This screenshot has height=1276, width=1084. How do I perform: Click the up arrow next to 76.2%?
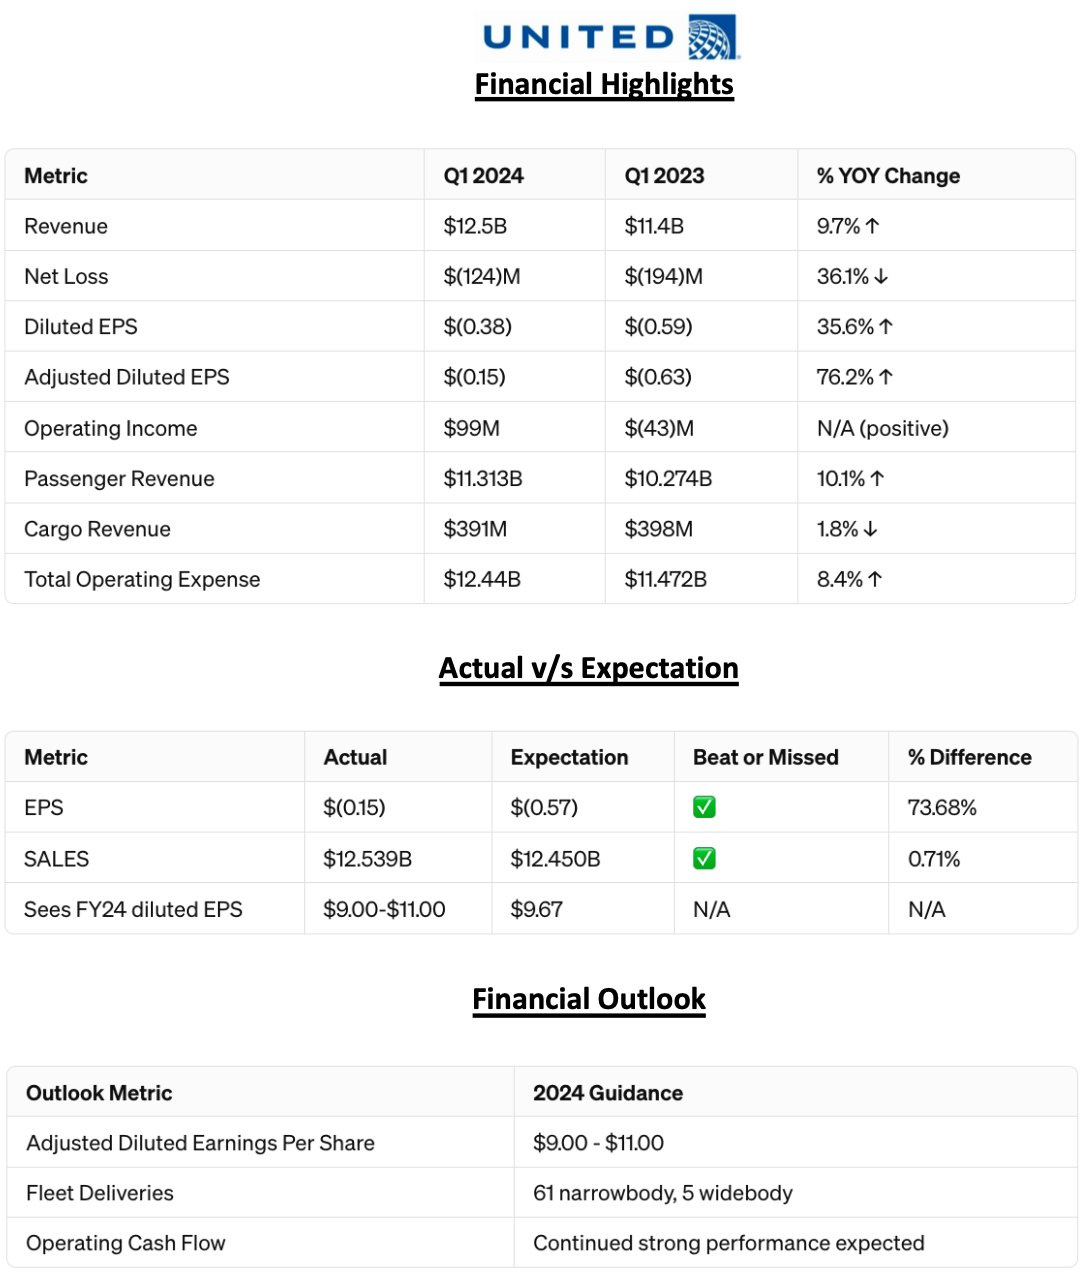coord(886,377)
